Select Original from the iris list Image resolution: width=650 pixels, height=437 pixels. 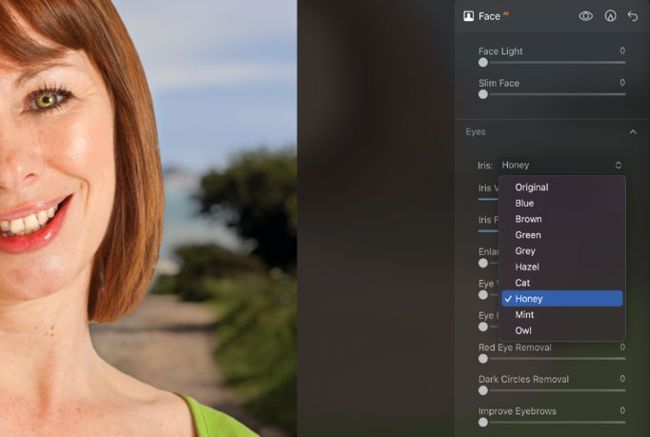(531, 187)
